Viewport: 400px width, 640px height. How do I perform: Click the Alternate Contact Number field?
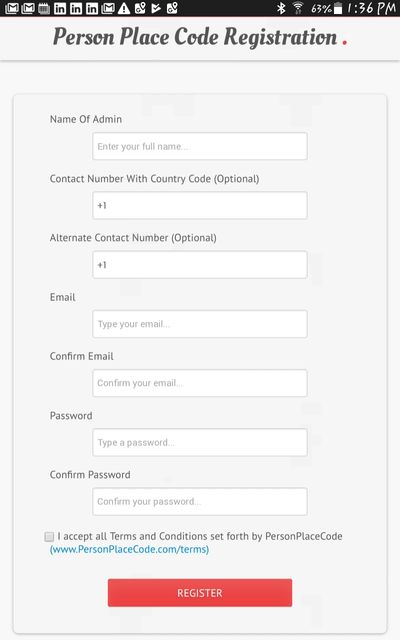tap(200, 265)
